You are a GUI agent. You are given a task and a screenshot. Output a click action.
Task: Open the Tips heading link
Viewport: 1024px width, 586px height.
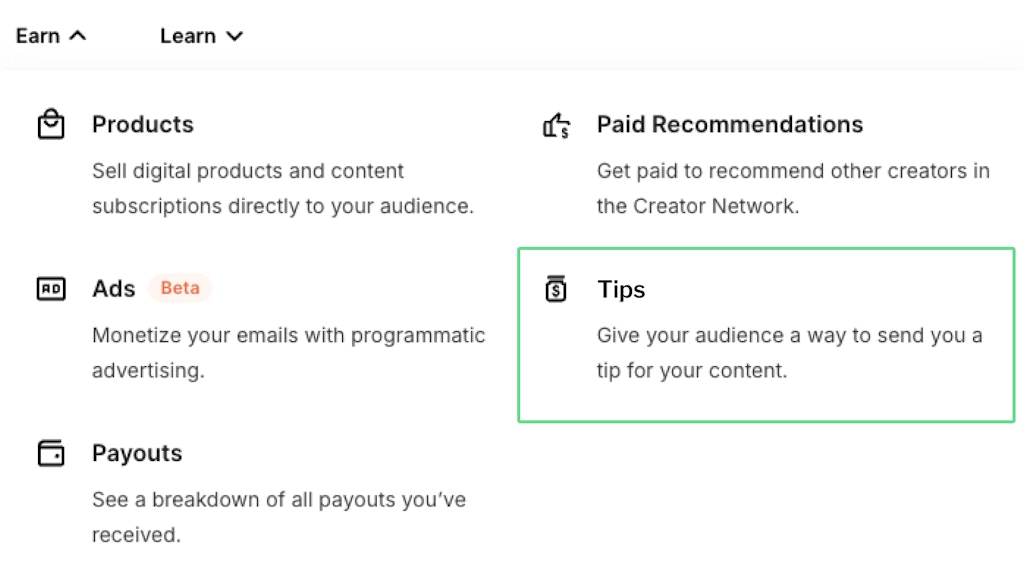(621, 290)
